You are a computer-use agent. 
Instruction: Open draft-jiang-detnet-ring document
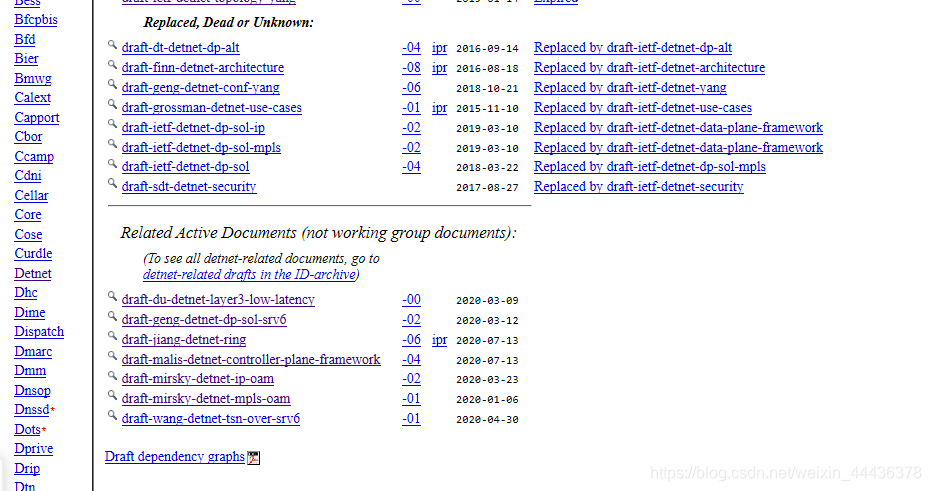183,340
